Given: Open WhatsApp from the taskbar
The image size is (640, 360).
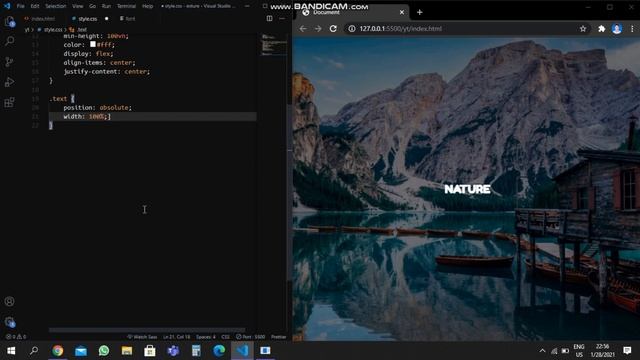Looking at the screenshot, I should [104, 351].
